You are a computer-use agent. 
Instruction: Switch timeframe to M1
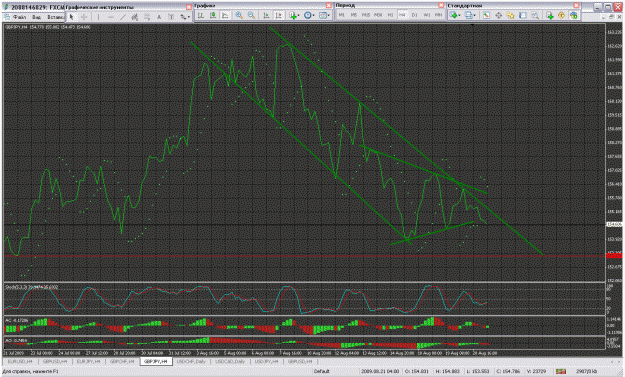click(x=342, y=15)
